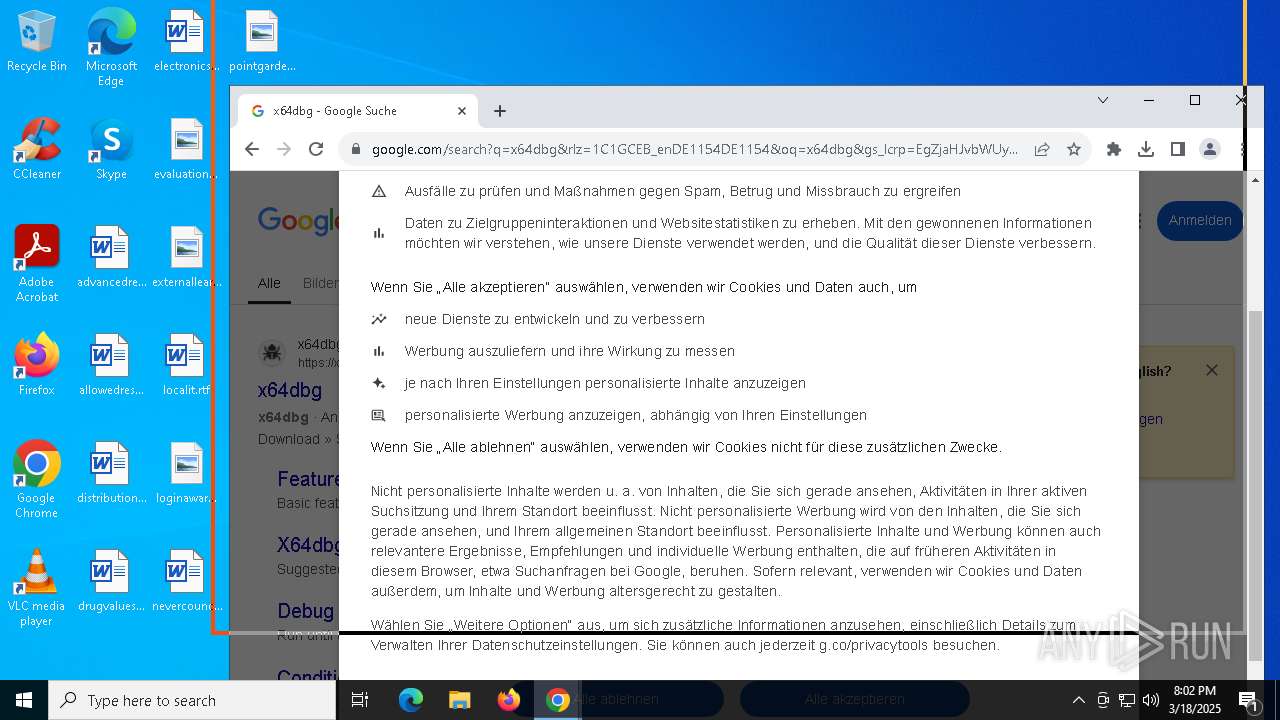The image size is (1280, 720).
Task: Open the volume control tray icon
Action: tap(1151, 700)
